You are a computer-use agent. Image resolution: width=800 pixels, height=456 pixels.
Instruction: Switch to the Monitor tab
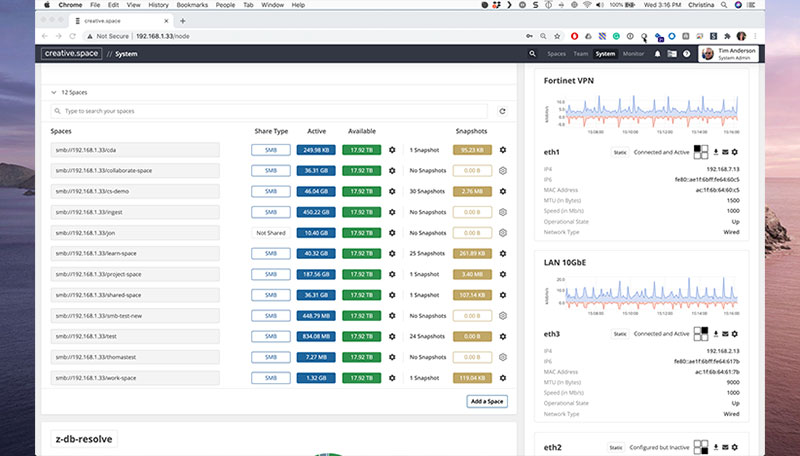(x=633, y=53)
